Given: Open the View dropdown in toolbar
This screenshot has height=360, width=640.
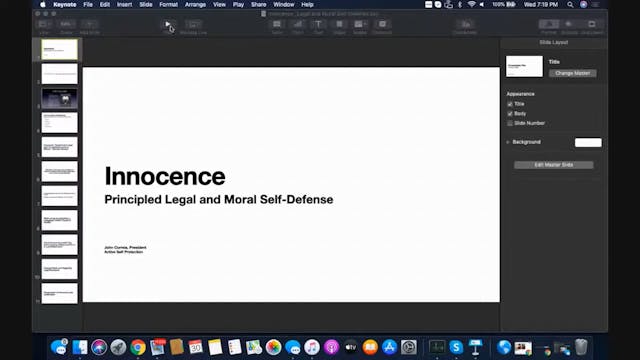Looking at the screenshot, I should [x=44, y=24].
